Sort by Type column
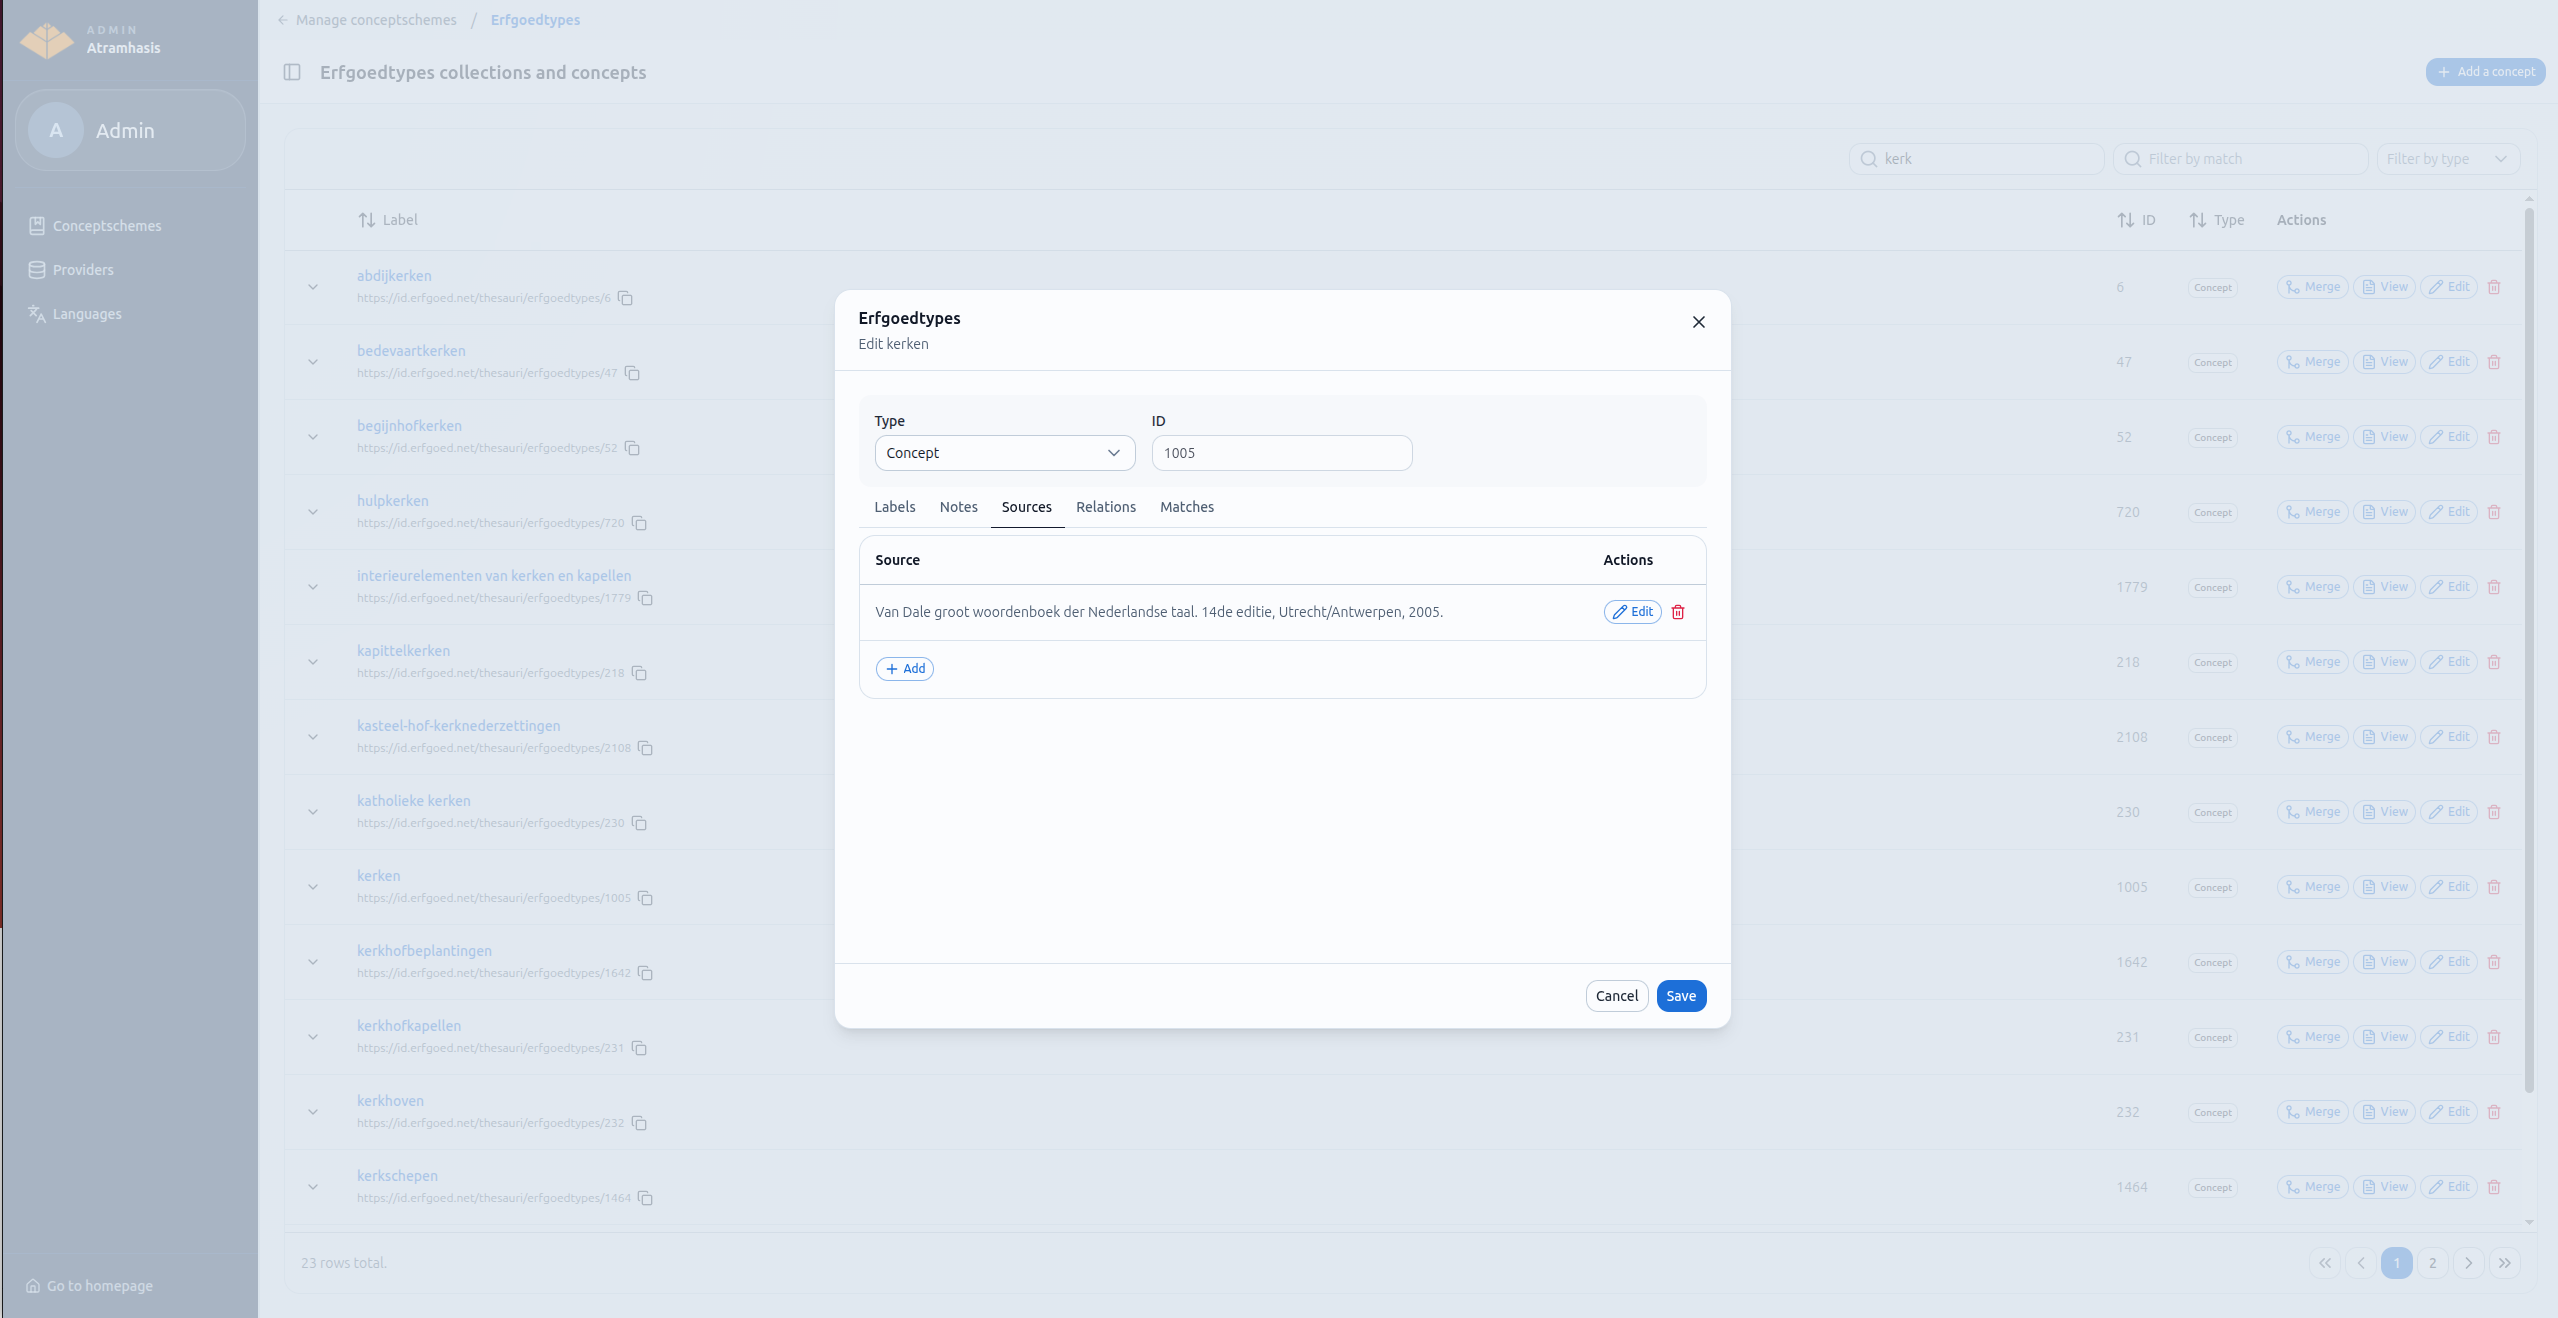The width and height of the screenshot is (2558, 1318). click(x=2216, y=220)
